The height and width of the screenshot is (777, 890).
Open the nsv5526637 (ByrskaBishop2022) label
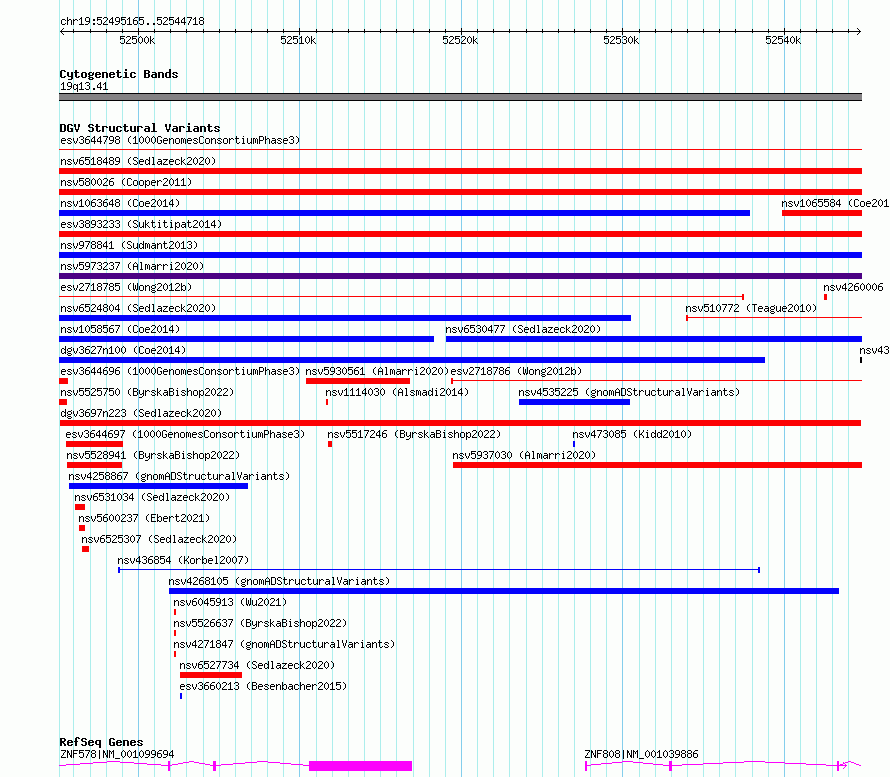[260, 623]
